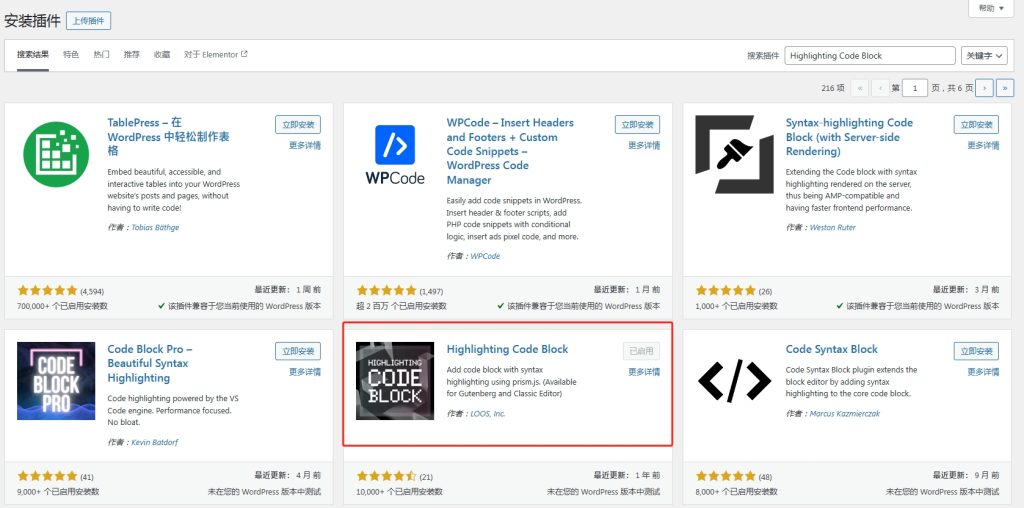
Task: Click the Highlighting Code Block plugin thumbnail
Action: tap(395, 381)
